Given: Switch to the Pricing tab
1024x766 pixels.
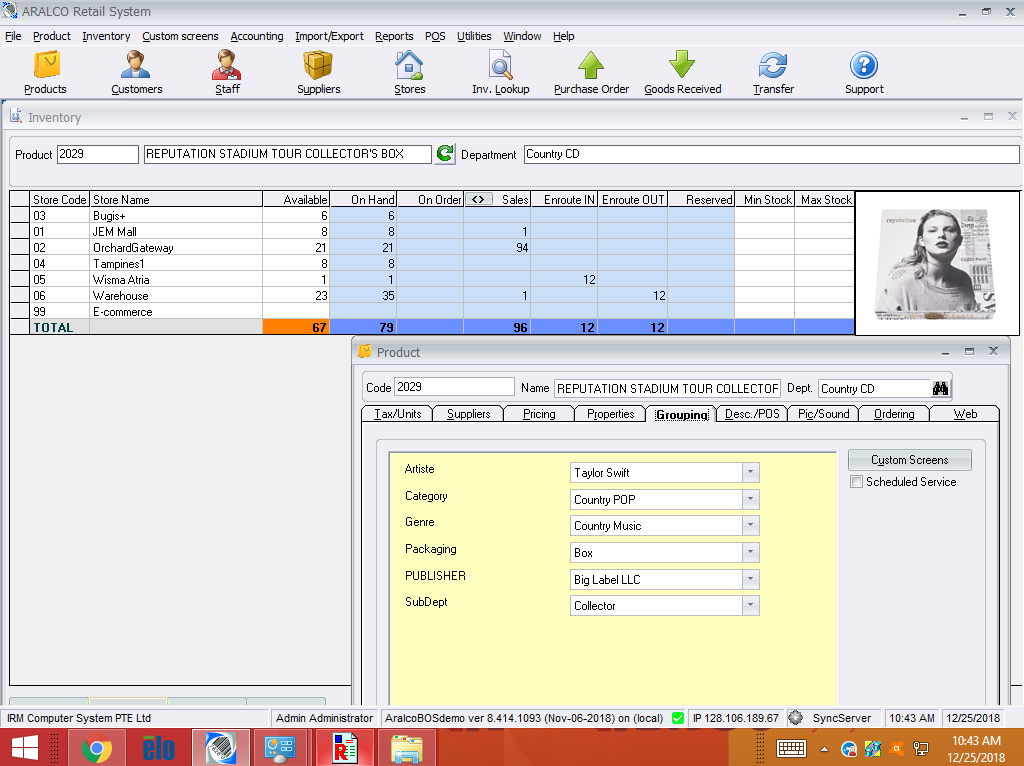Looking at the screenshot, I should click(x=538, y=413).
